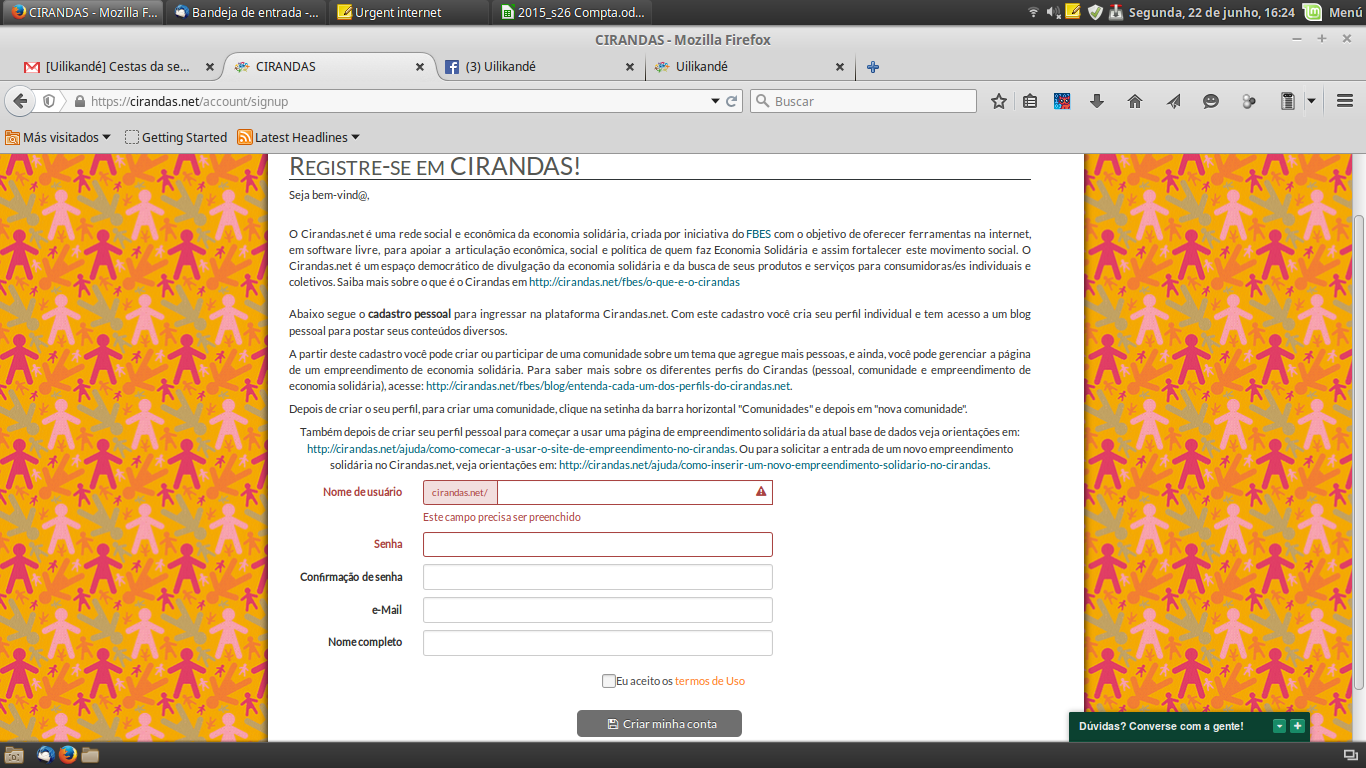
Task: Open the o-que-e-o-cirandas link
Action: tap(634, 282)
